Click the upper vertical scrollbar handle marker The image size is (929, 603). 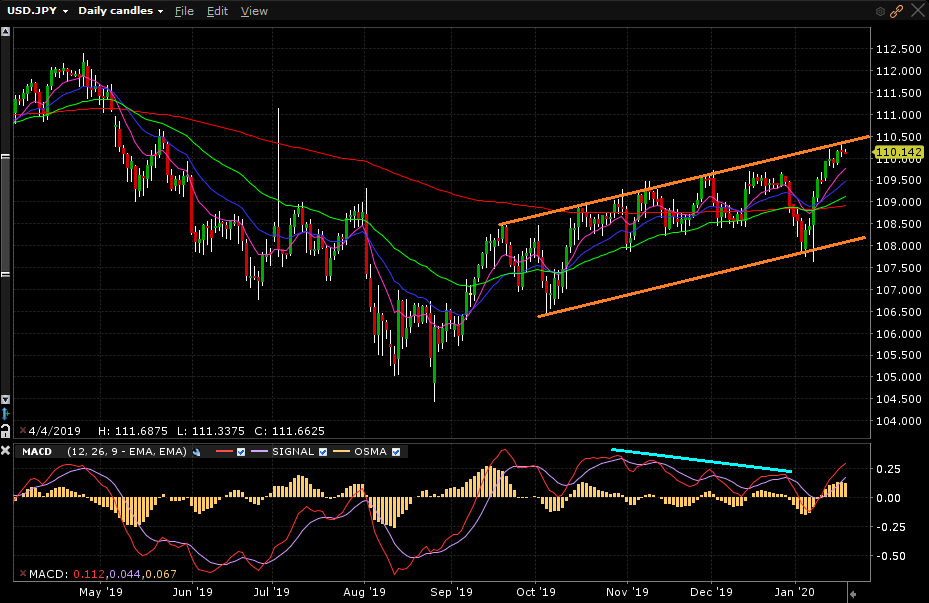5,156
